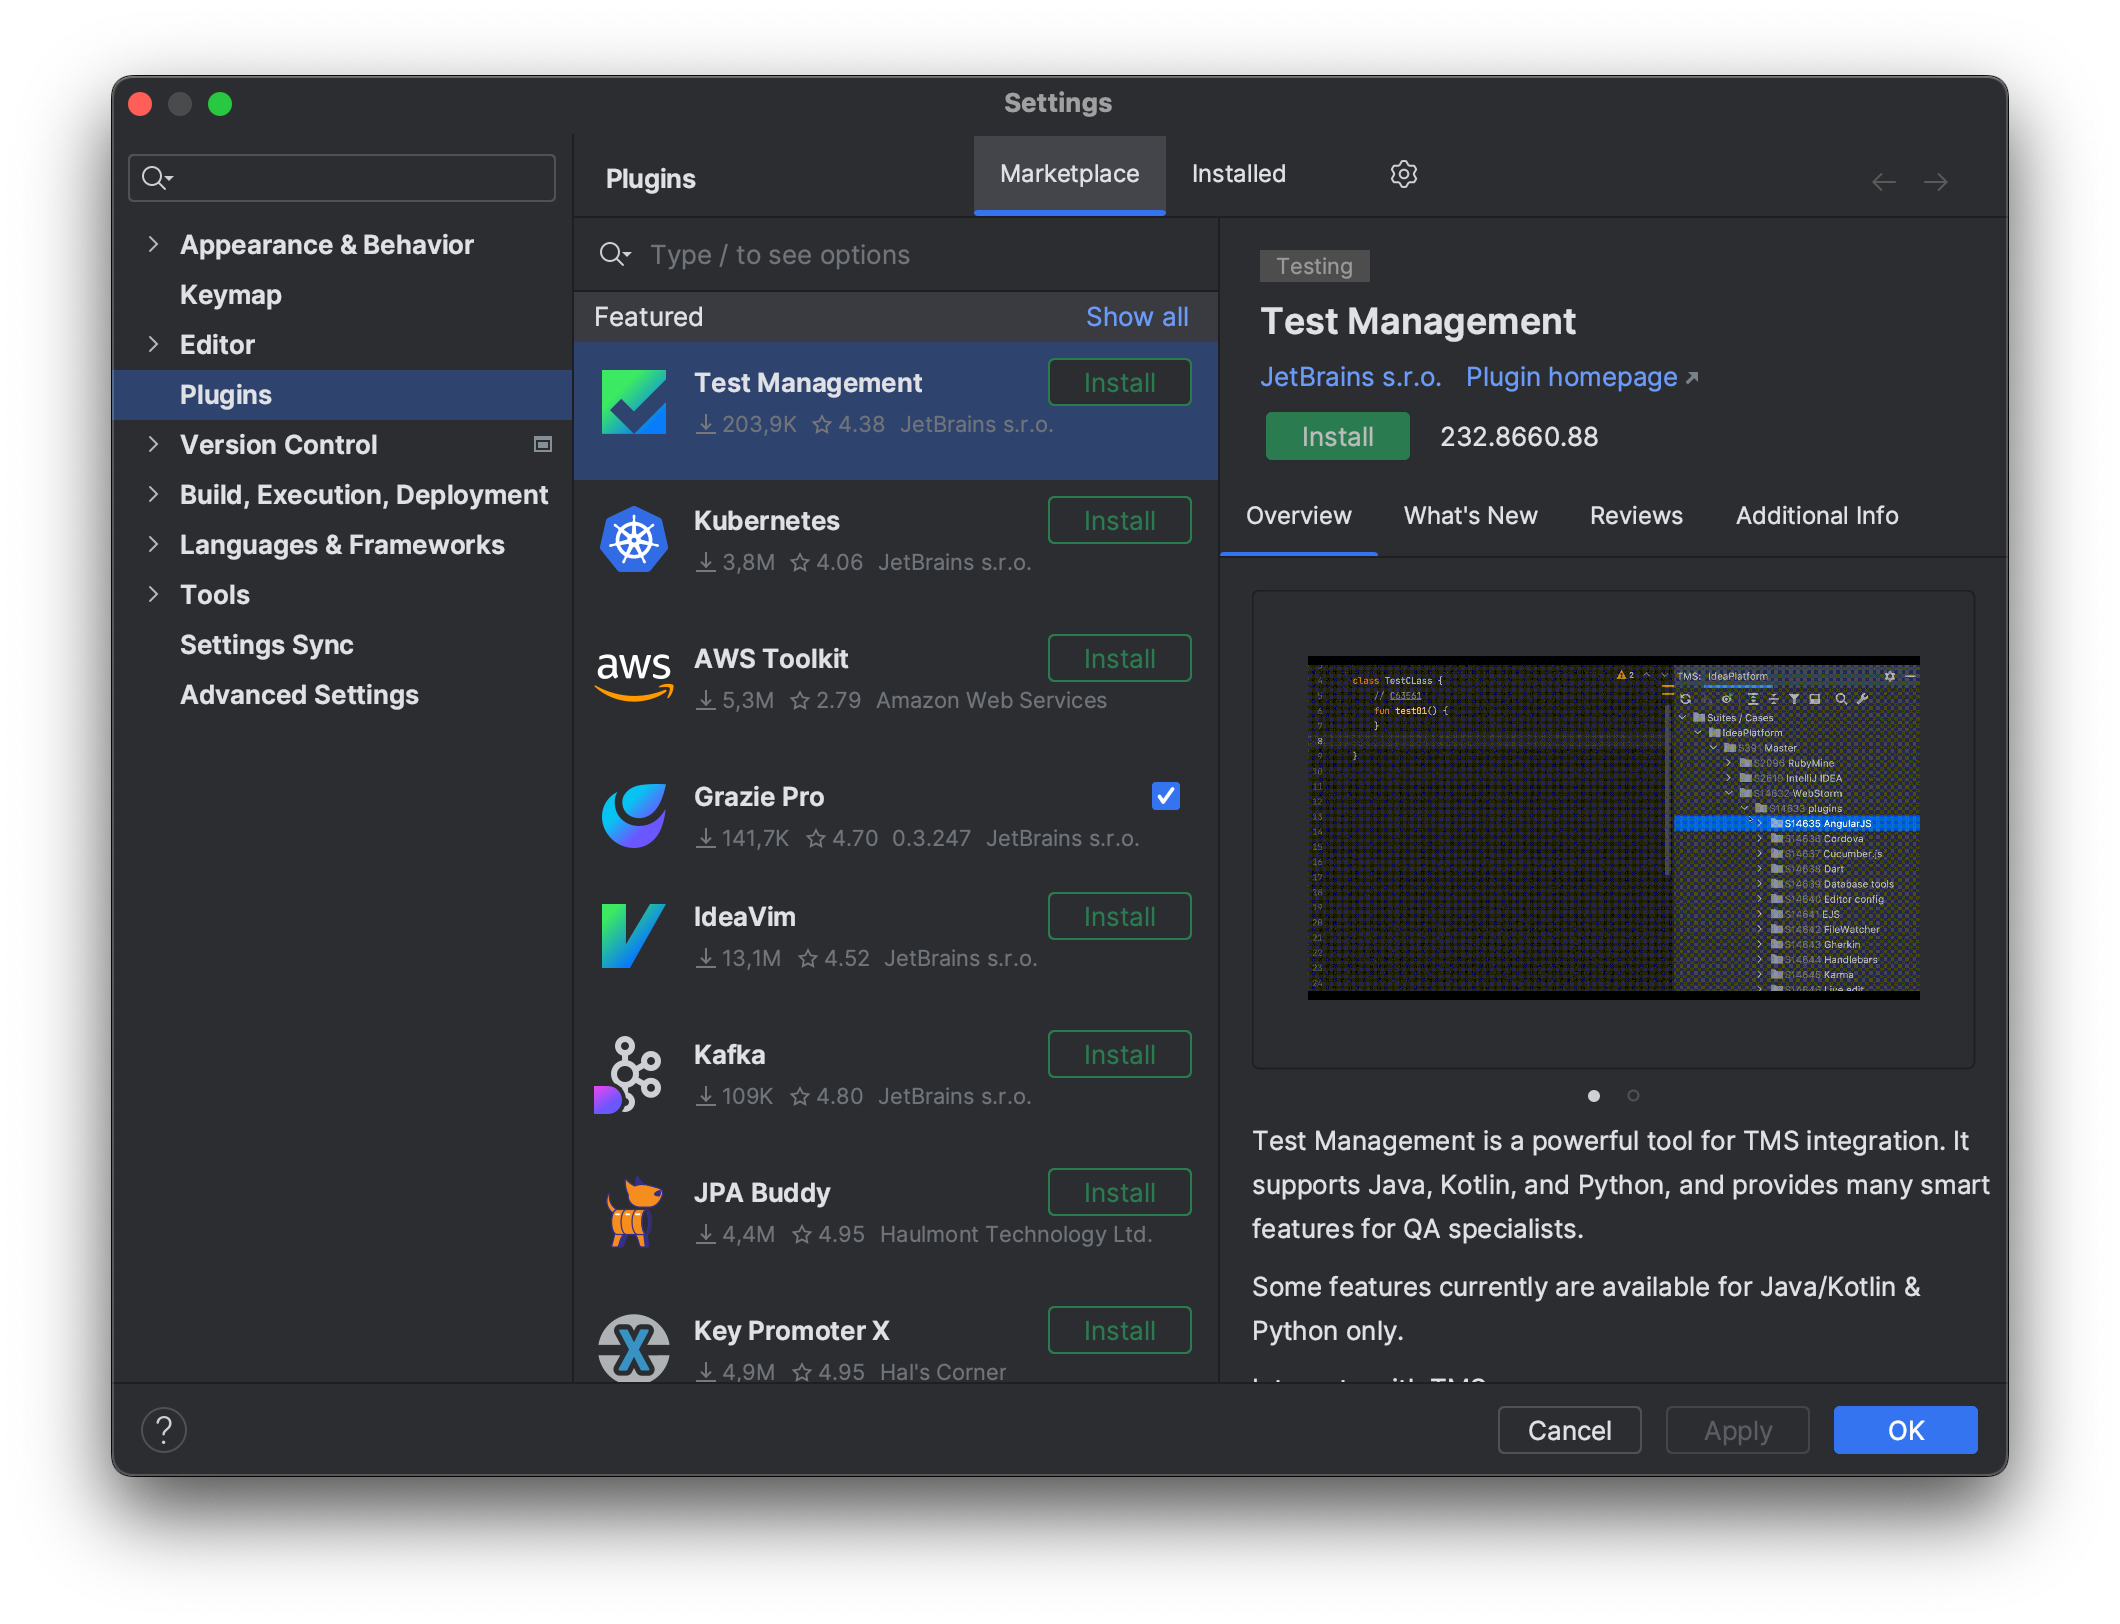Install the Key Promoter X plugin
Image resolution: width=2120 pixels, height=1624 pixels.
[1119, 1330]
